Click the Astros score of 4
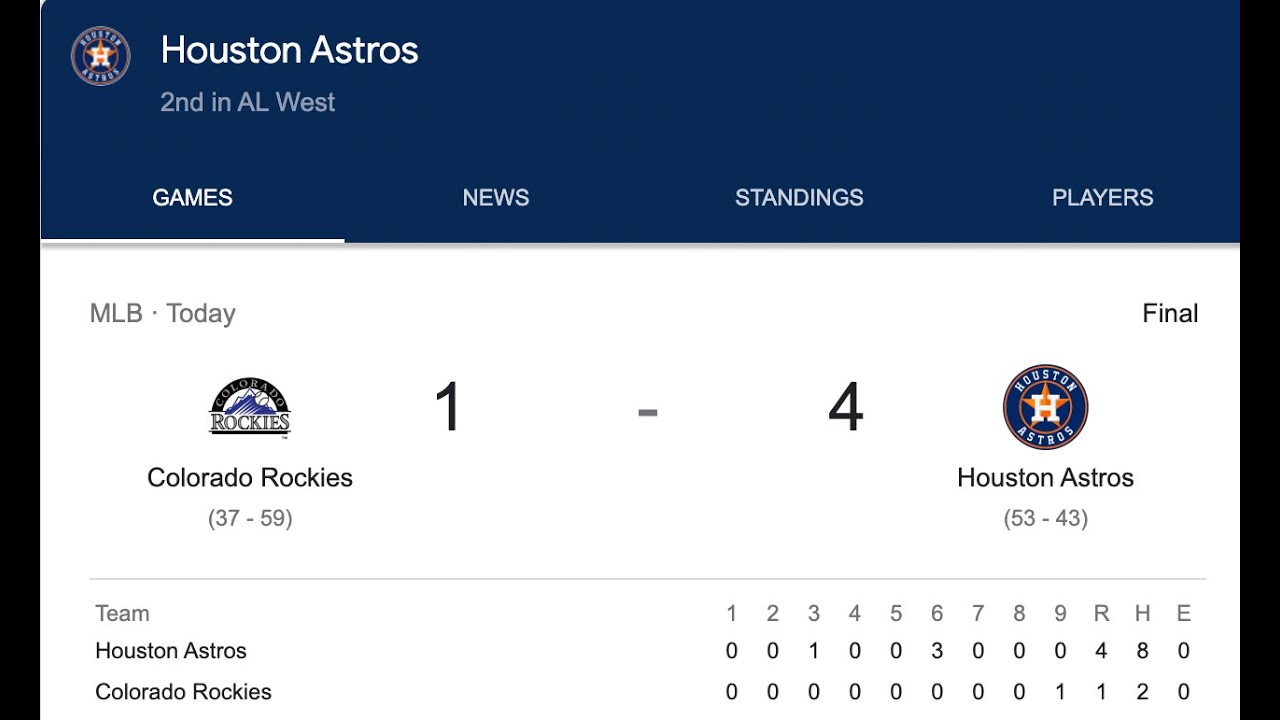1280x720 pixels. [x=845, y=408]
